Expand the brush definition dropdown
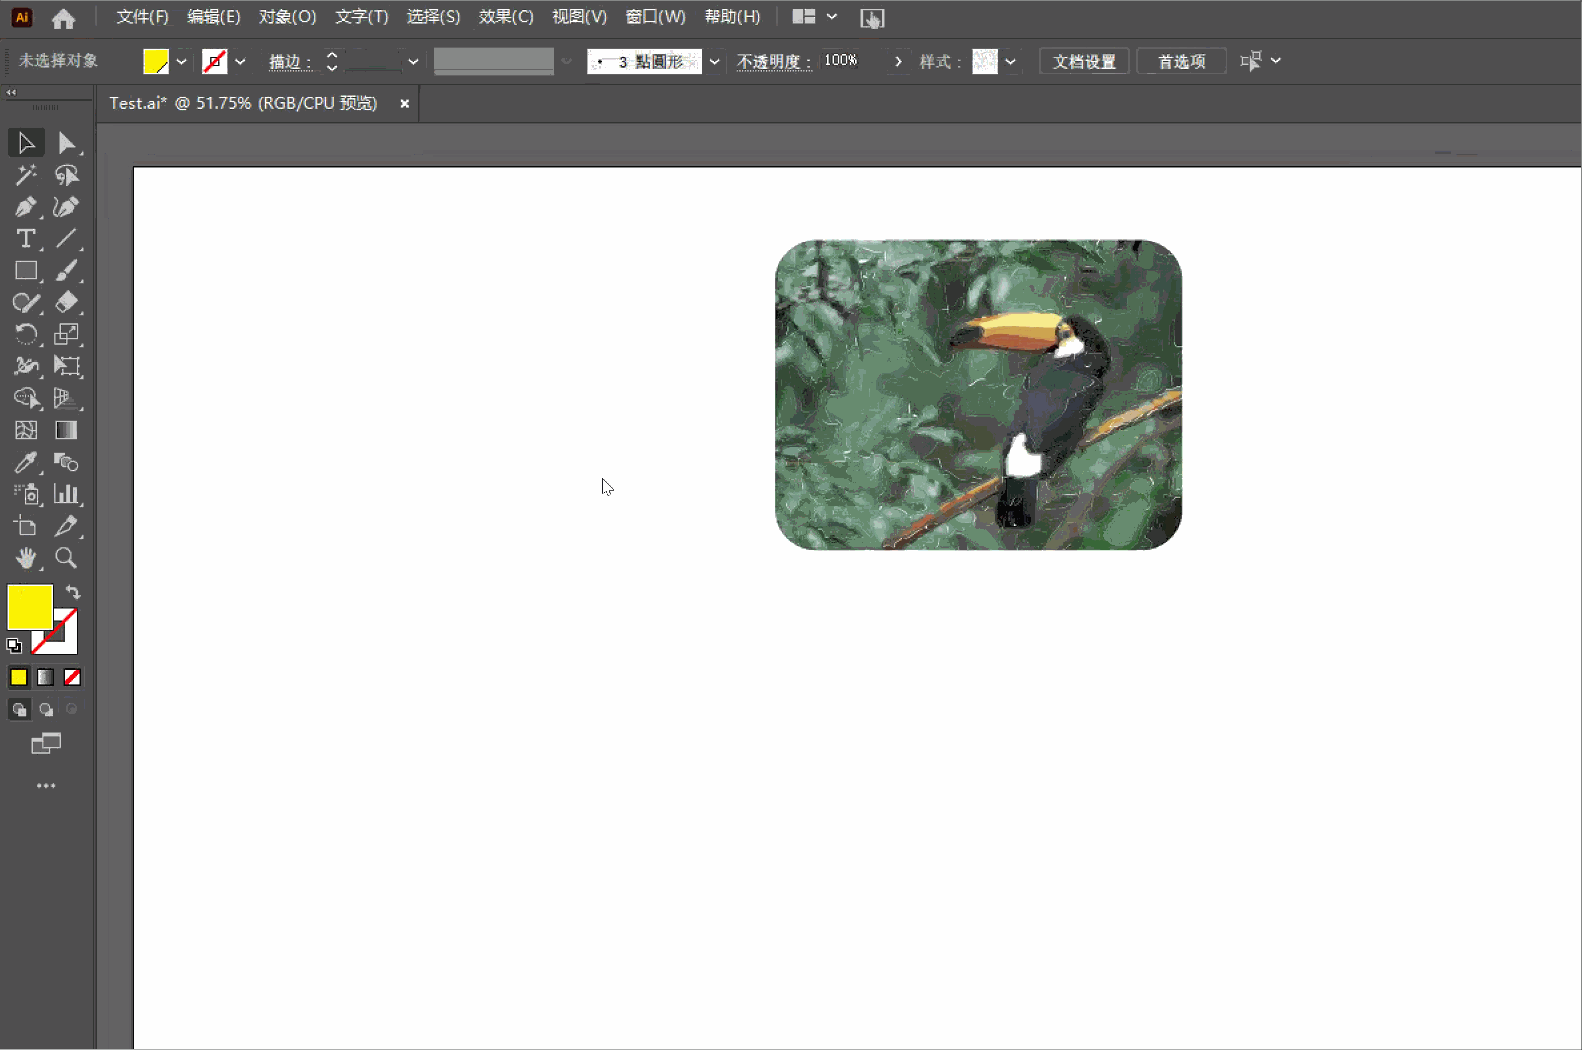Image resolution: width=1582 pixels, height=1050 pixels. tap(714, 62)
